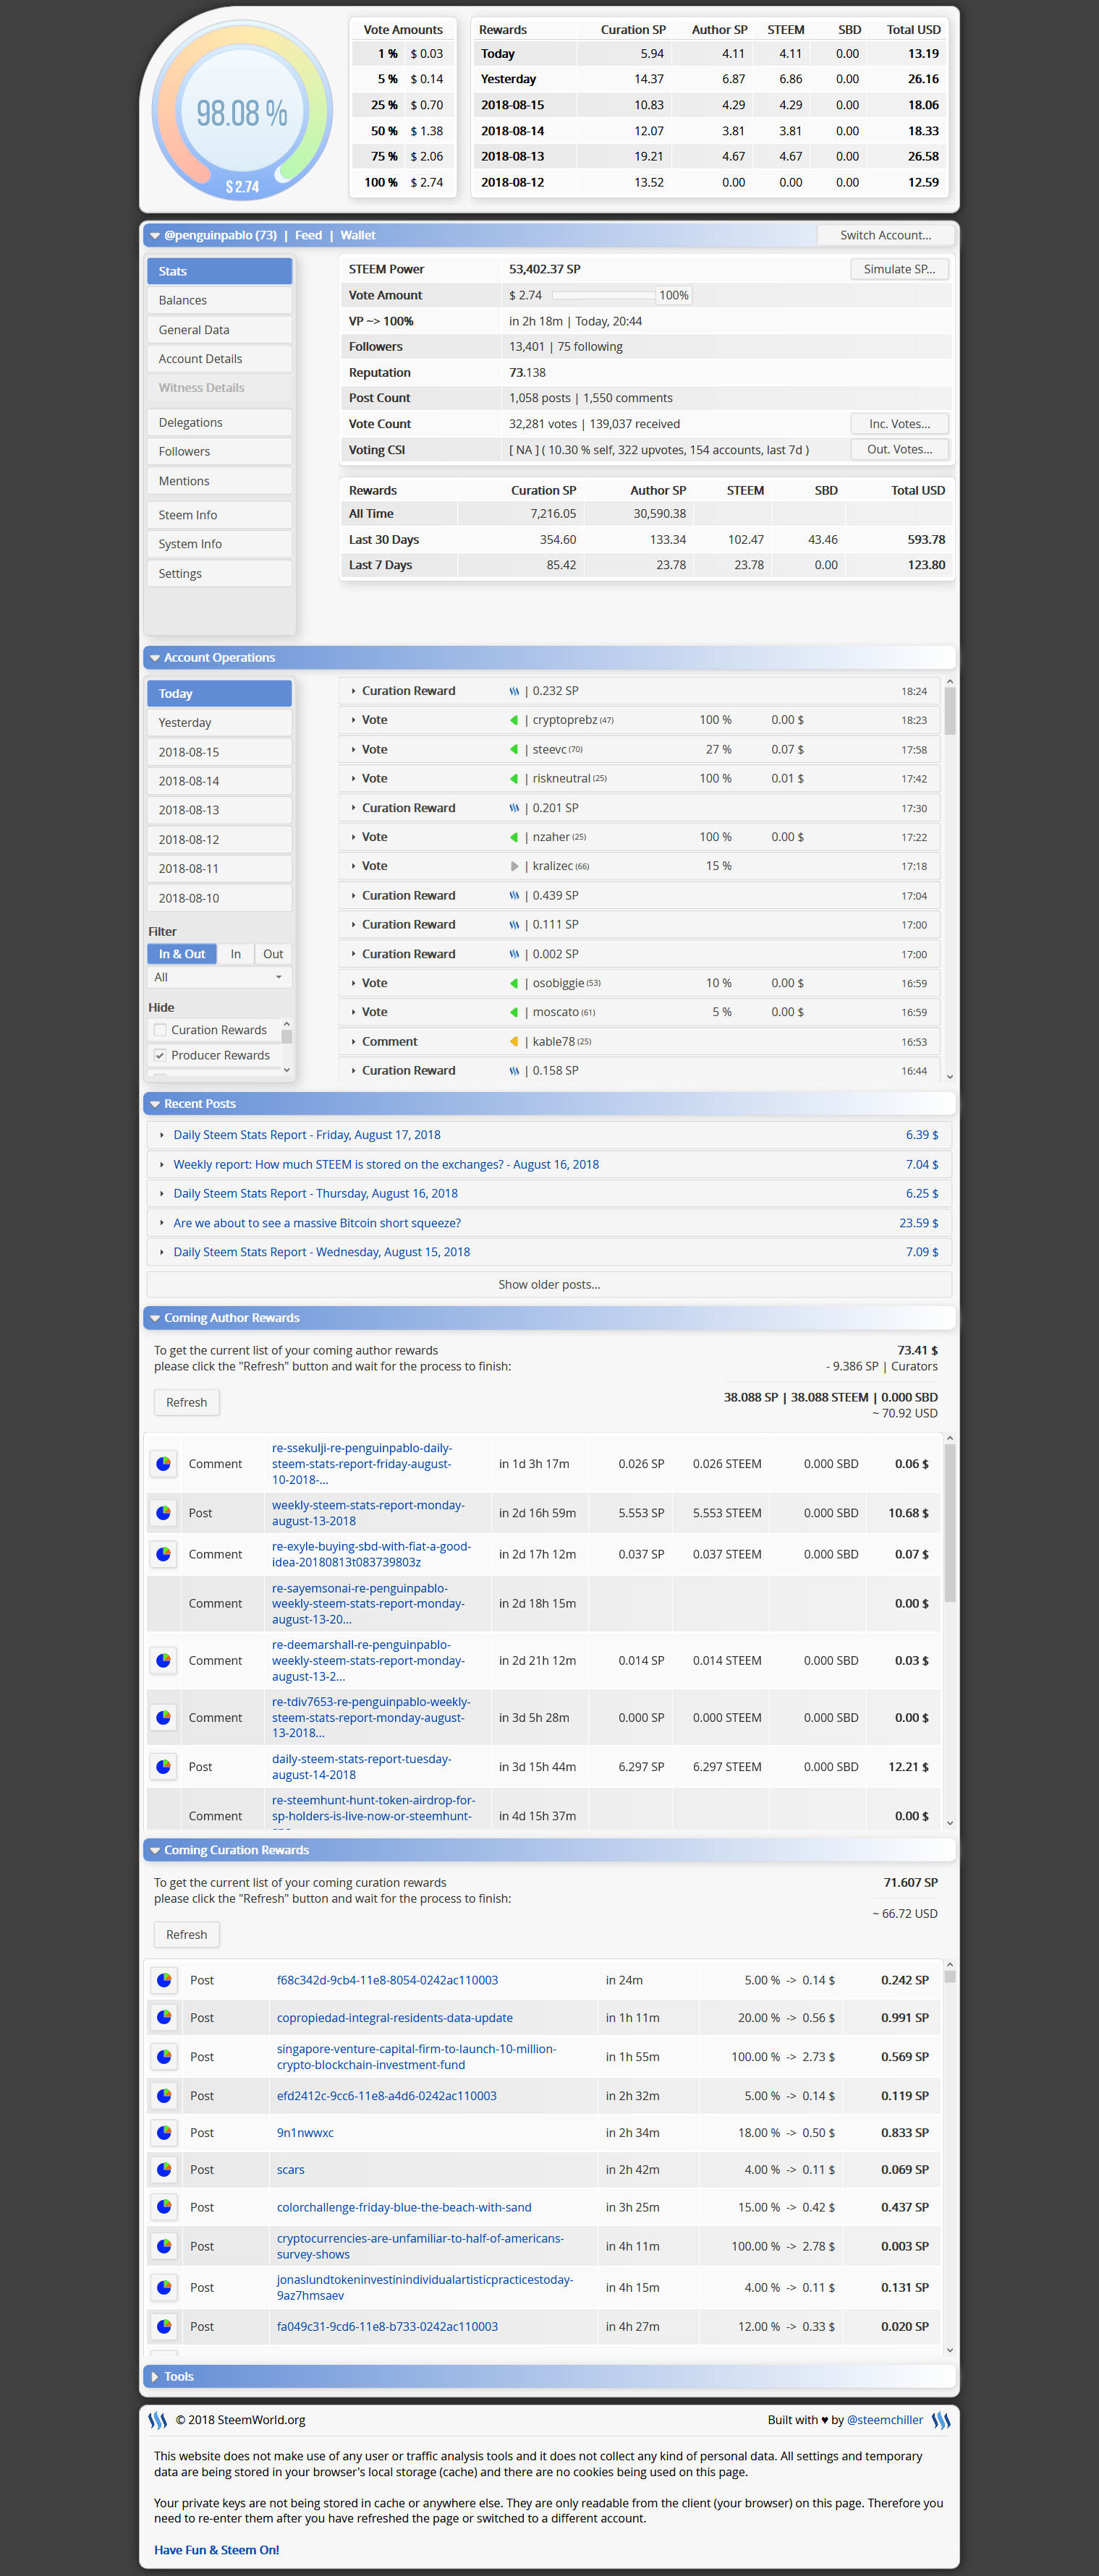Open Out. Votes dialog
This screenshot has height=2576, width=1099.
click(899, 450)
